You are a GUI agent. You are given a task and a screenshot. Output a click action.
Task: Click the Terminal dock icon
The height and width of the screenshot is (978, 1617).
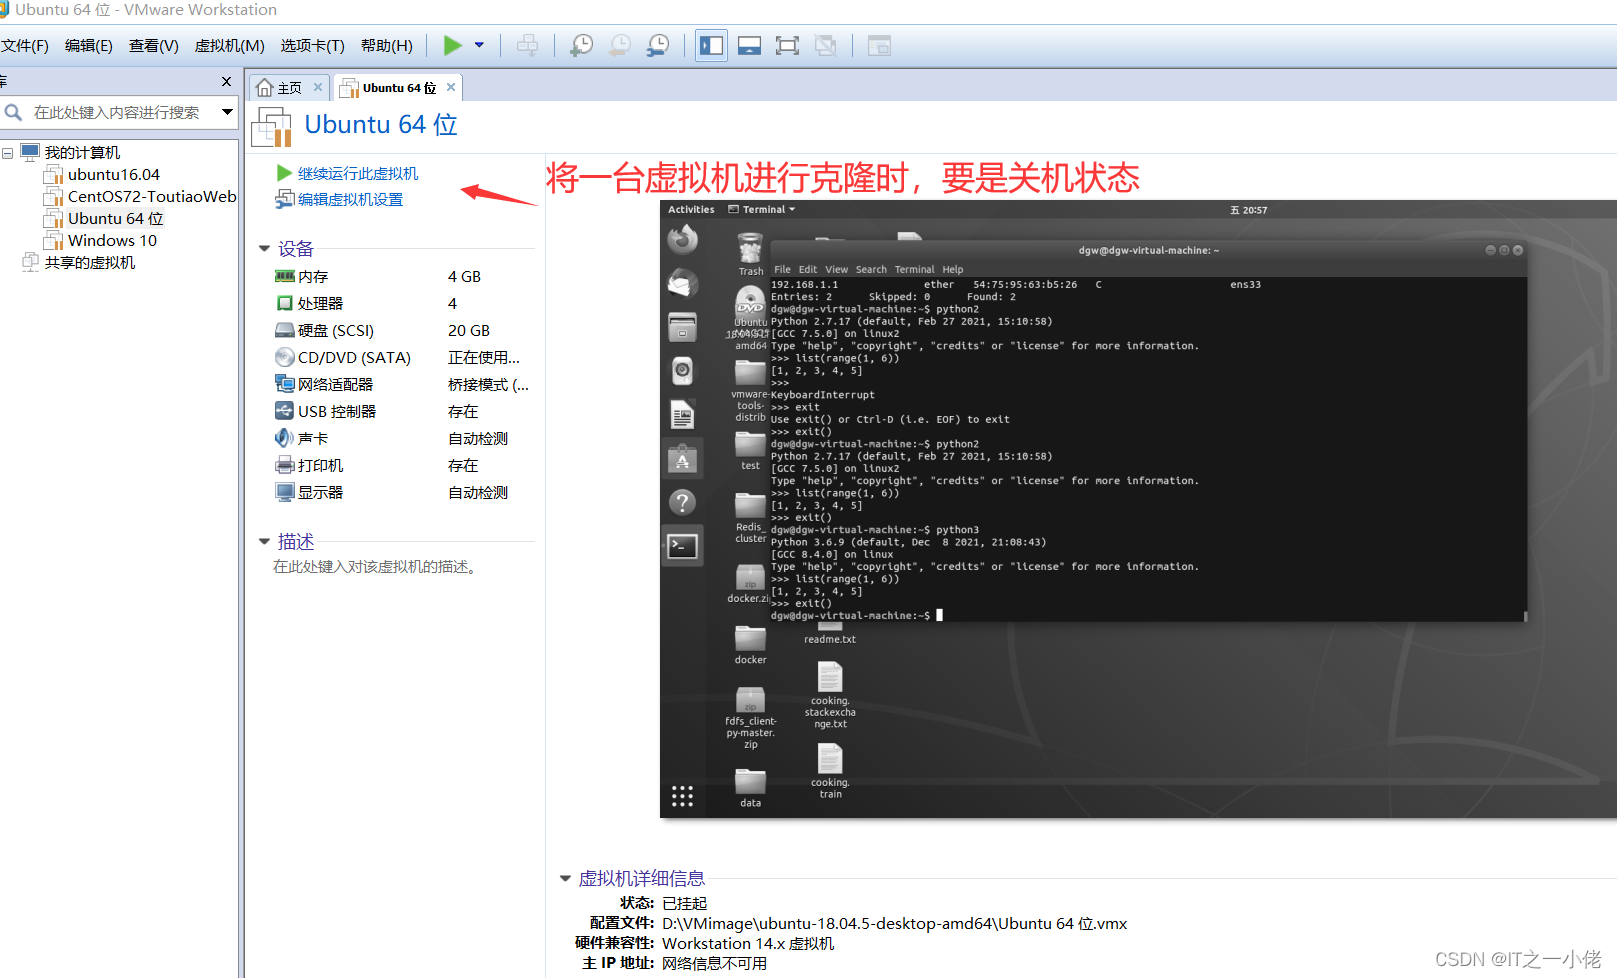click(683, 546)
